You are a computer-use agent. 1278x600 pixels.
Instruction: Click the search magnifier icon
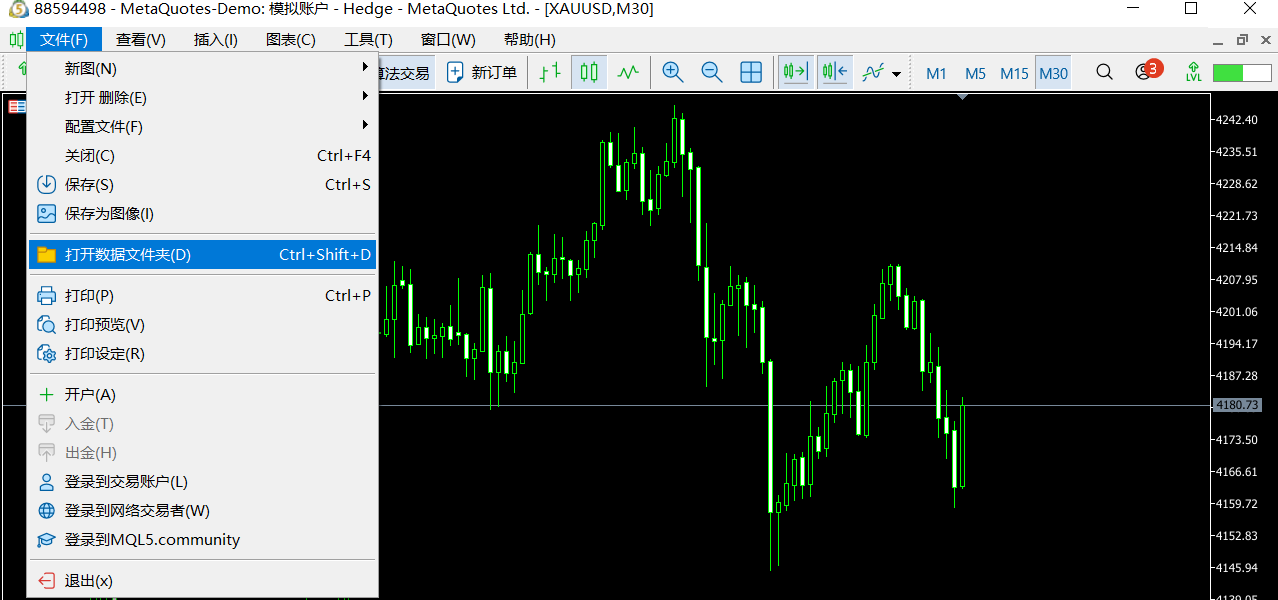(x=1104, y=73)
